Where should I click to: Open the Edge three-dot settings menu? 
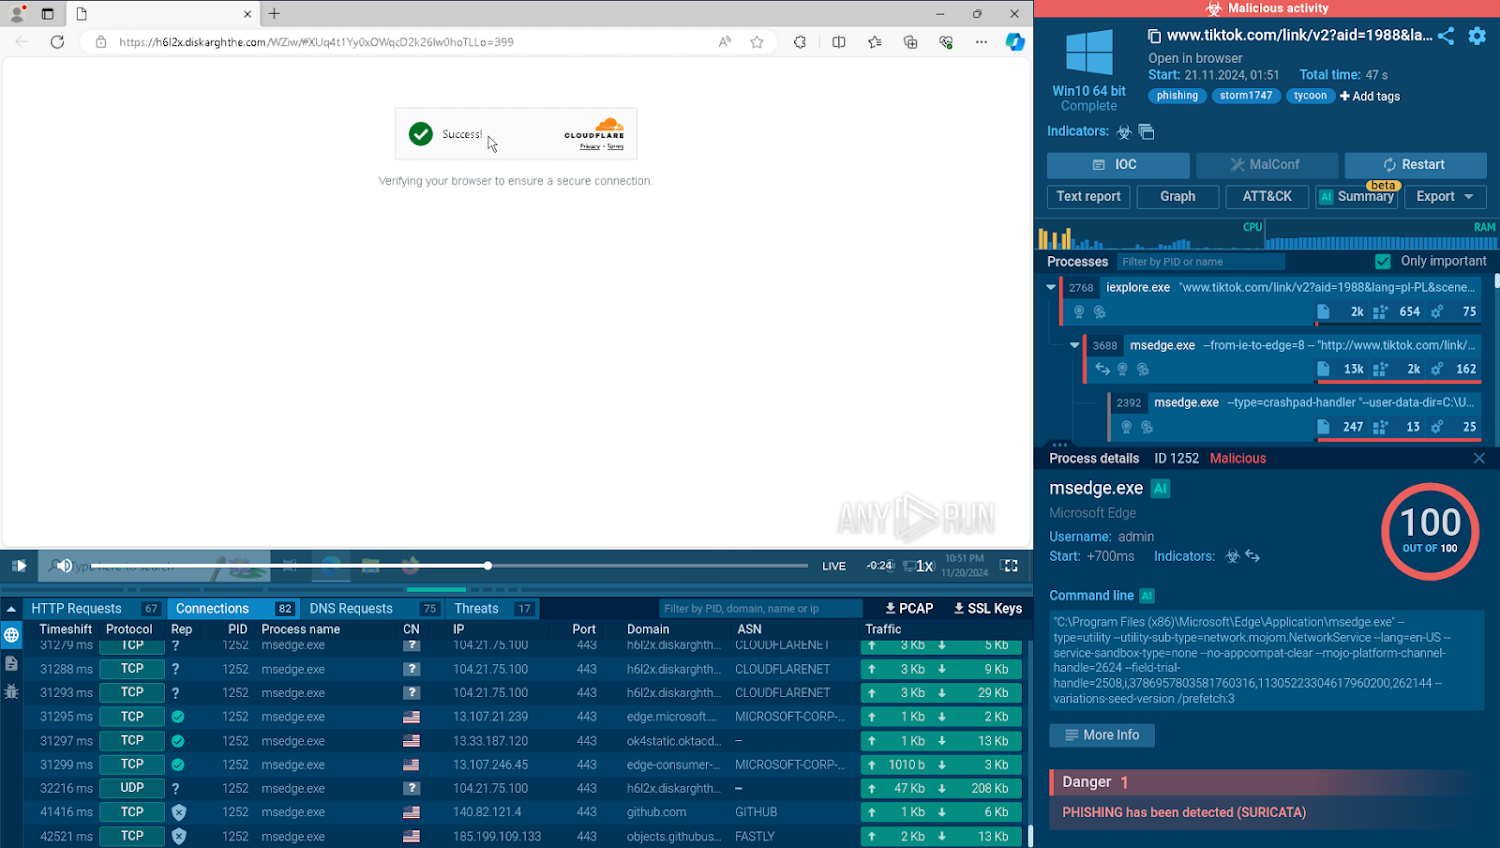[x=981, y=42]
